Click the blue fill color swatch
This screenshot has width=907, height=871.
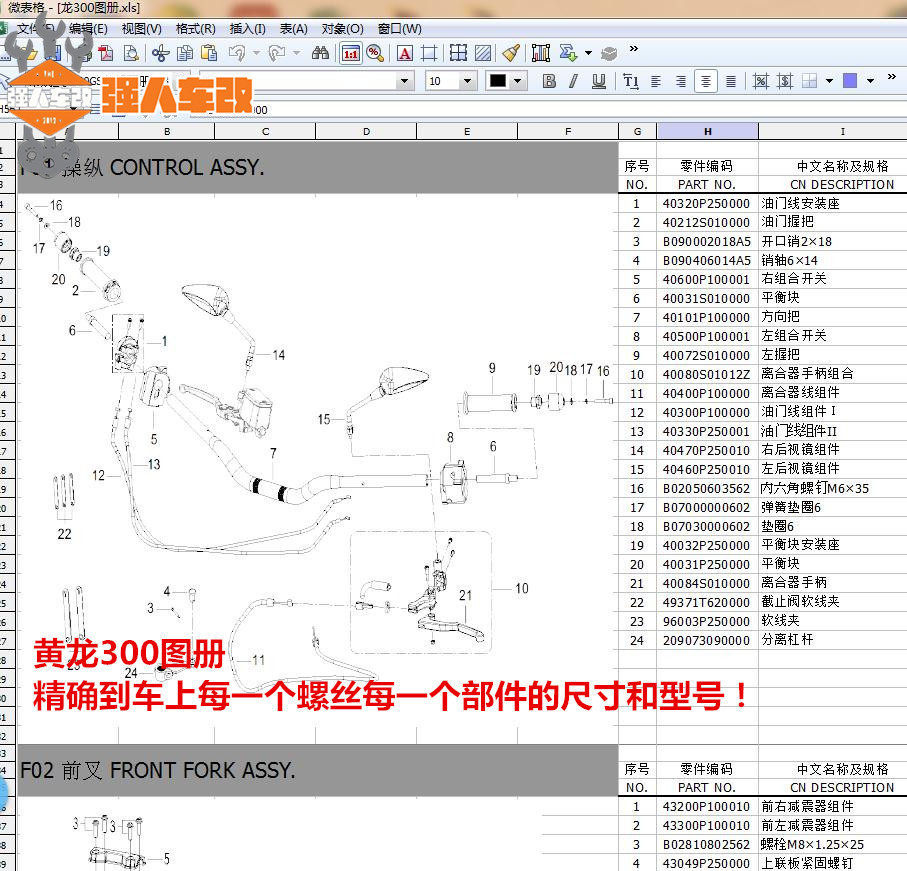[850, 81]
